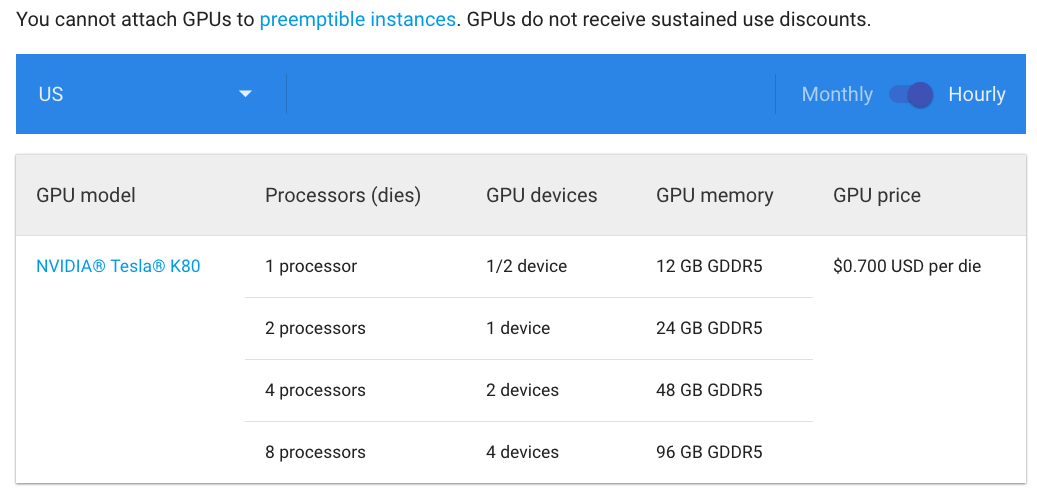The image size is (1037, 492).
Task: Select the 8 processors row cell
Action: coord(315,452)
